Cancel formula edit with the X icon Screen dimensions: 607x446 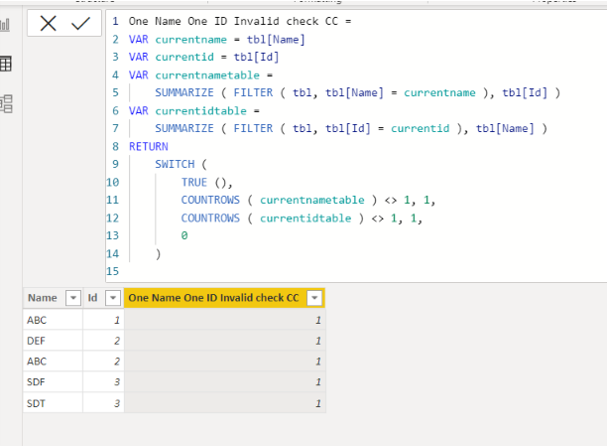click(48, 24)
